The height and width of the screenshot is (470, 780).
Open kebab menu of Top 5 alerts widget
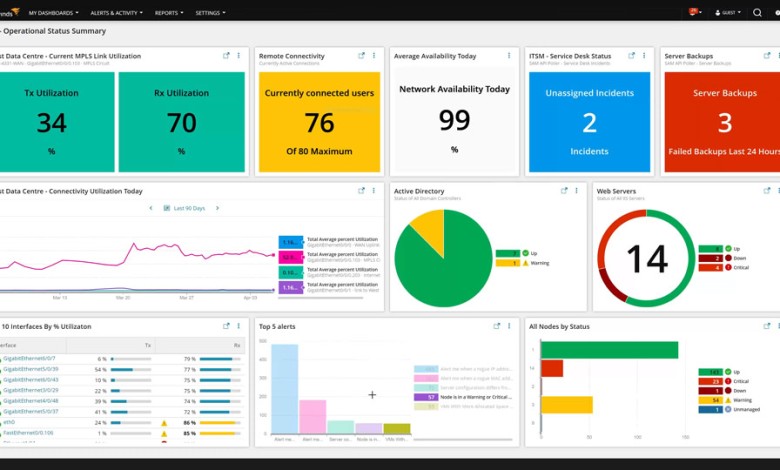click(x=509, y=326)
